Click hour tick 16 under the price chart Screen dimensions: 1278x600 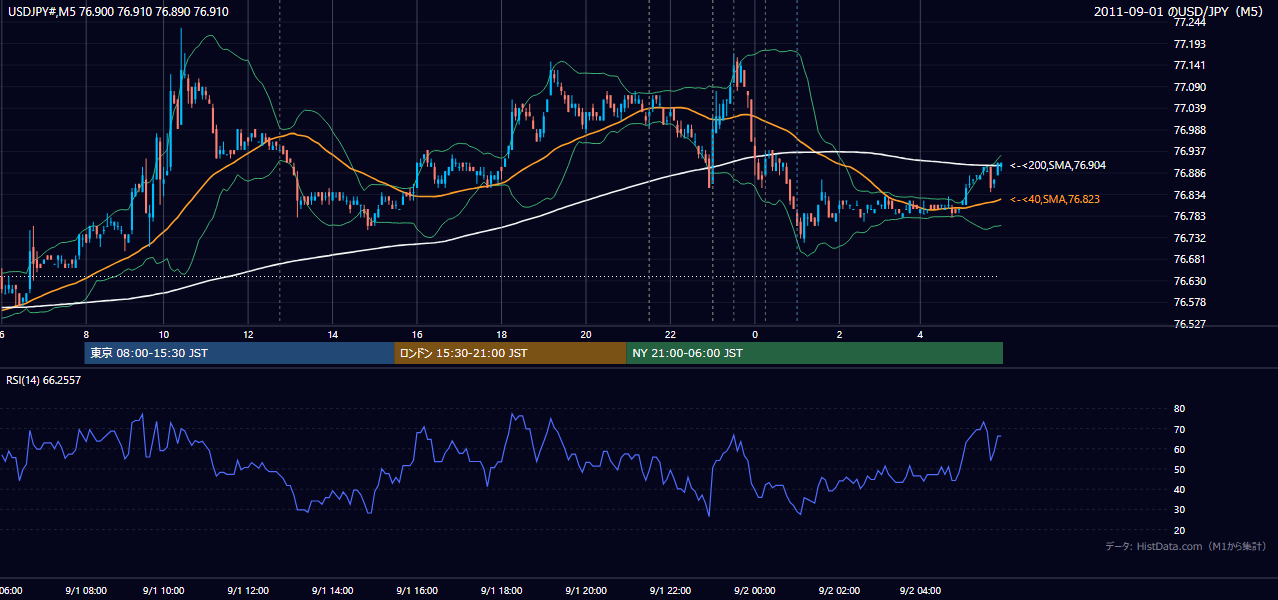(x=417, y=335)
